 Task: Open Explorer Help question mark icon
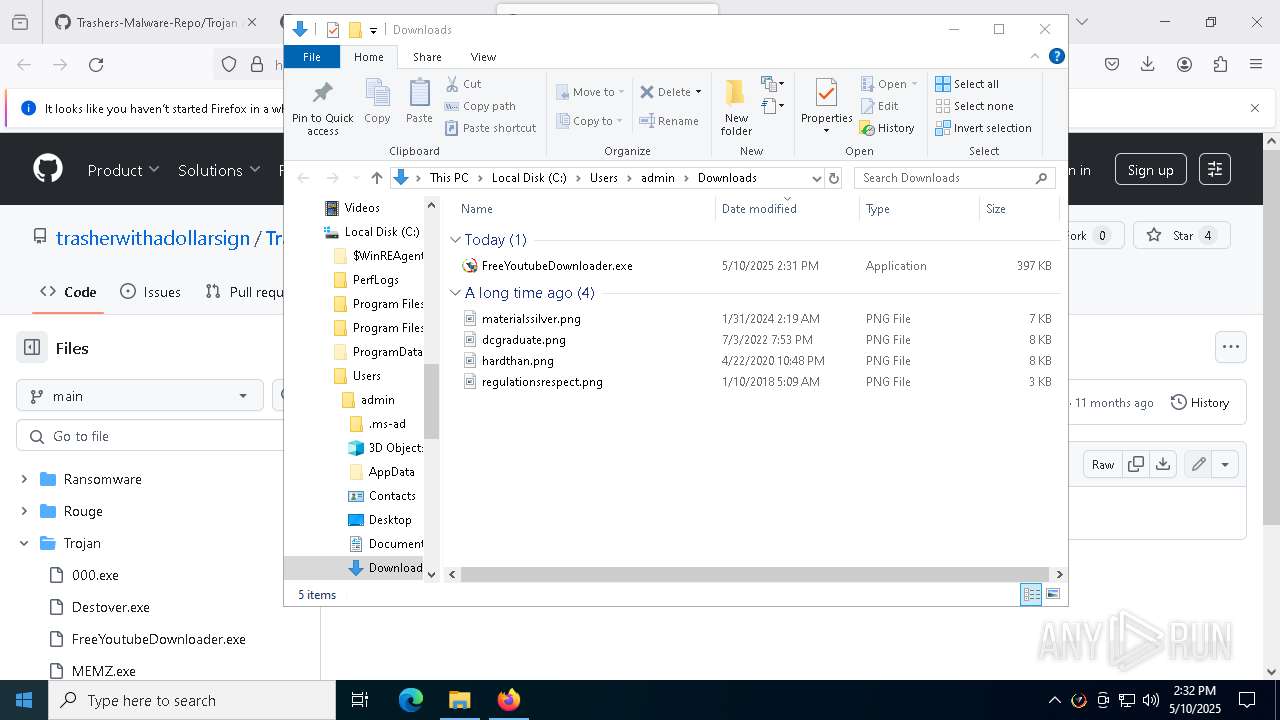pyautogui.click(x=1056, y=56)
